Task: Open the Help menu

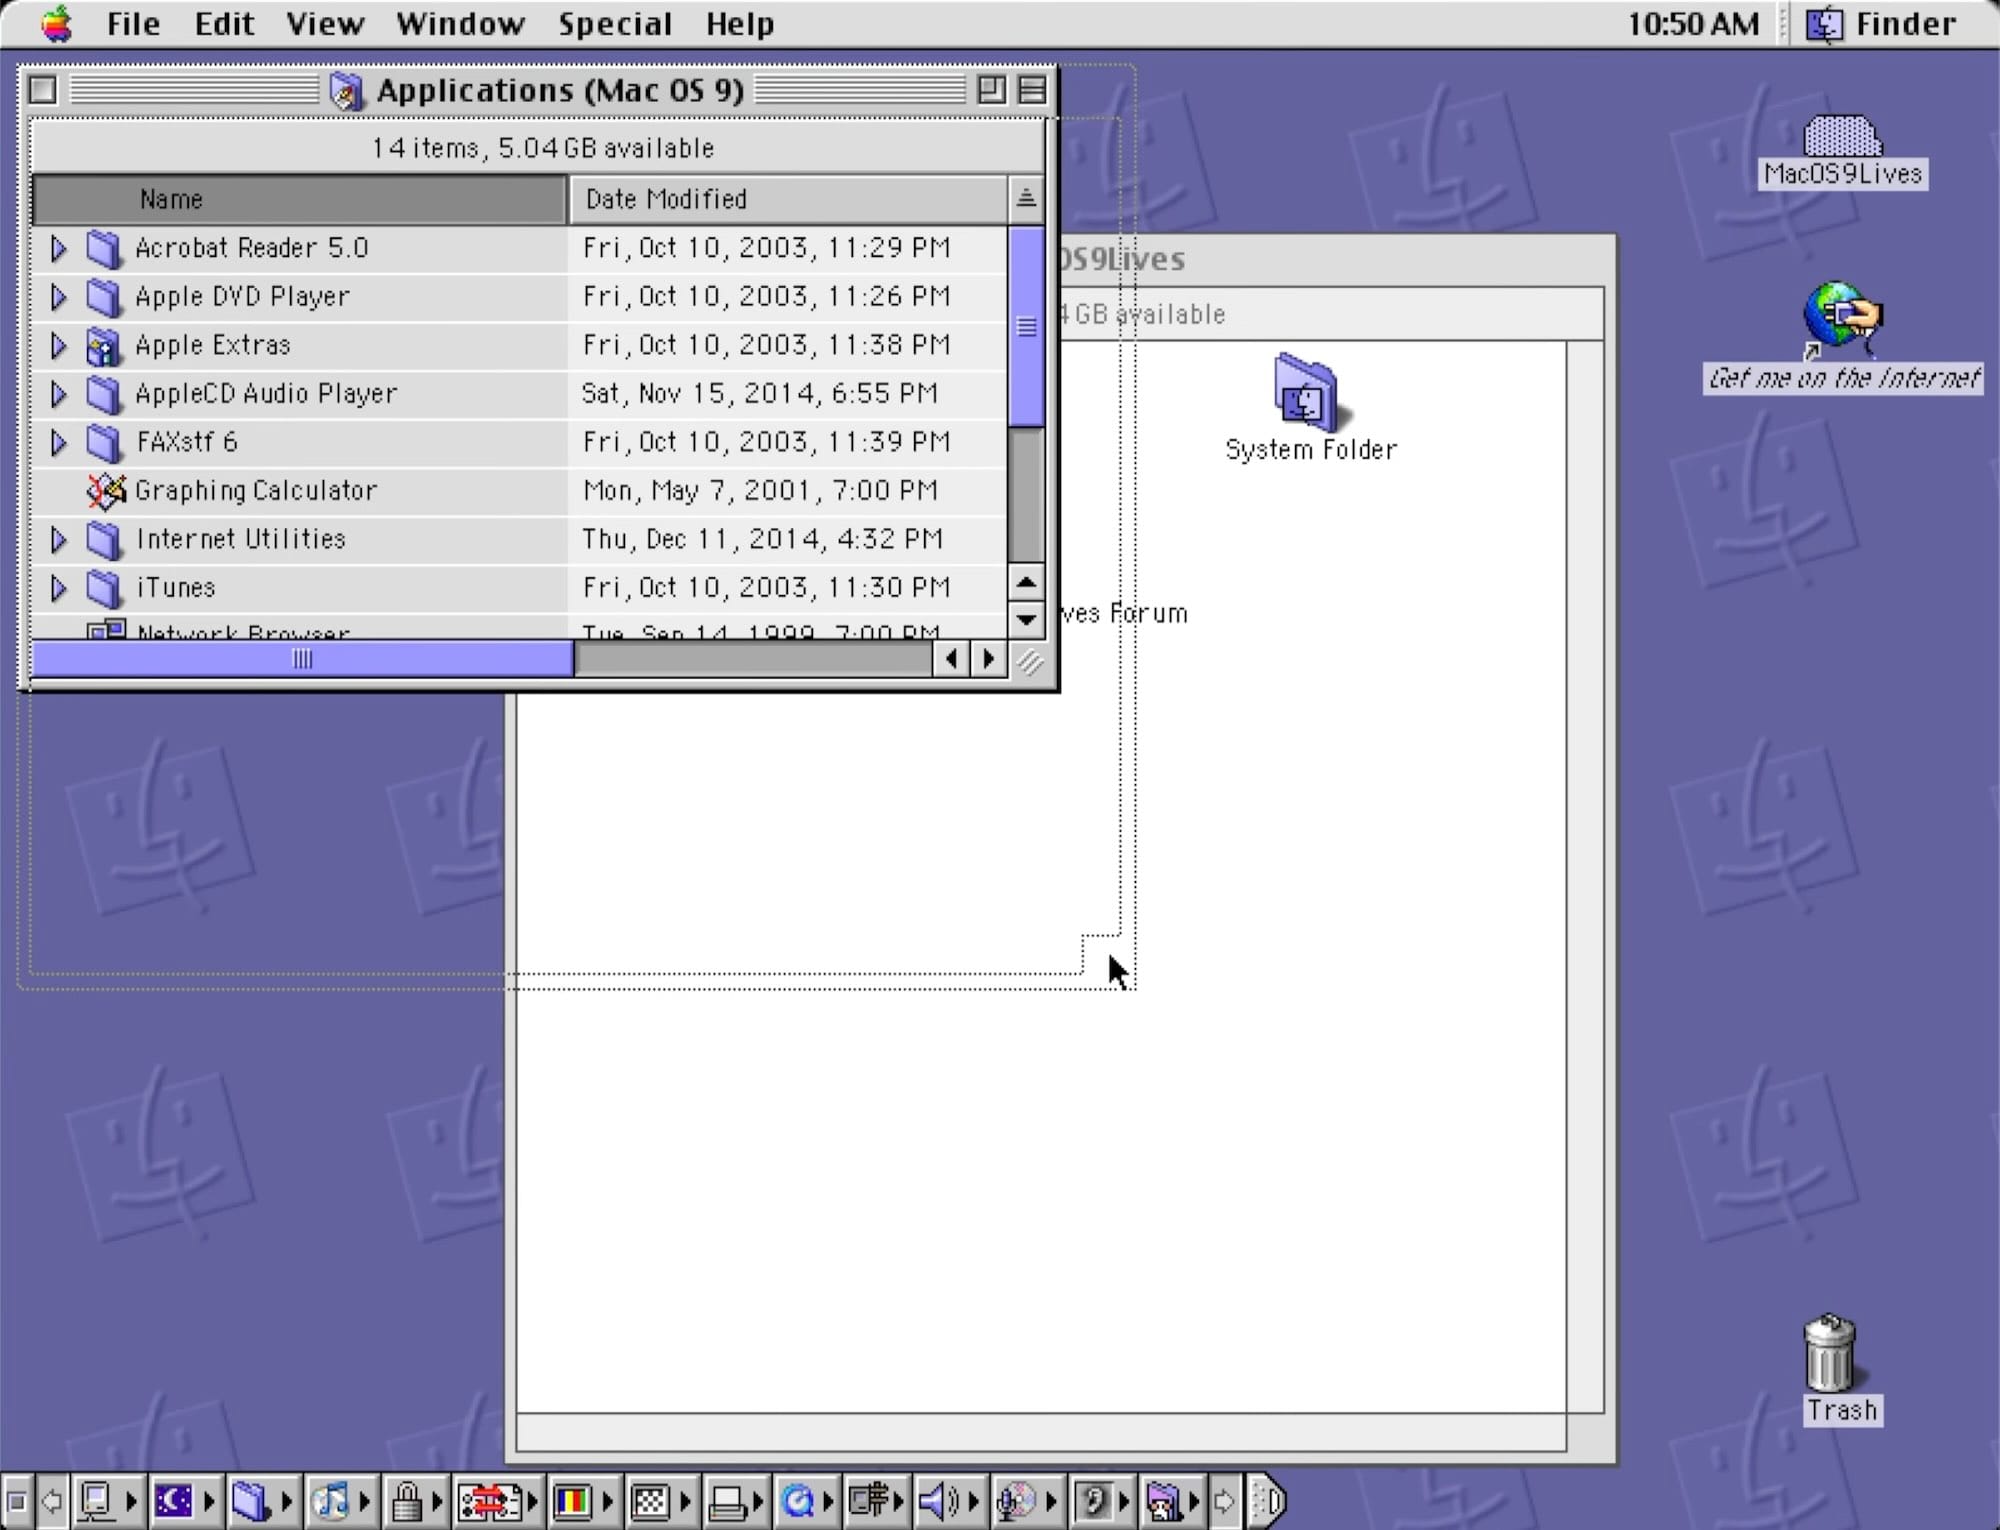Action: (740, 23)
